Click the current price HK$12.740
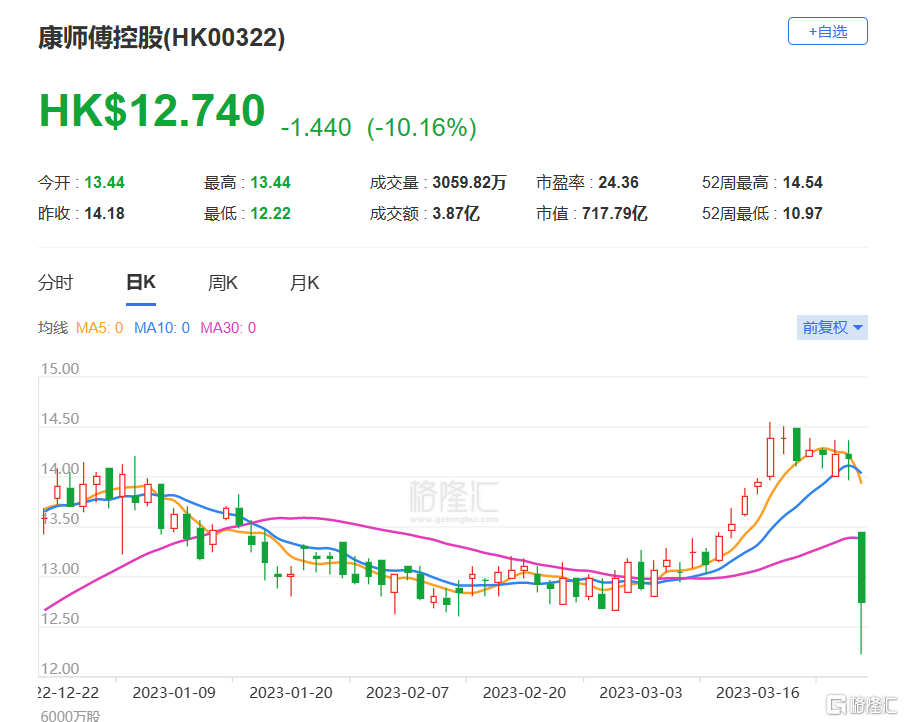 (x=152, y=110)
